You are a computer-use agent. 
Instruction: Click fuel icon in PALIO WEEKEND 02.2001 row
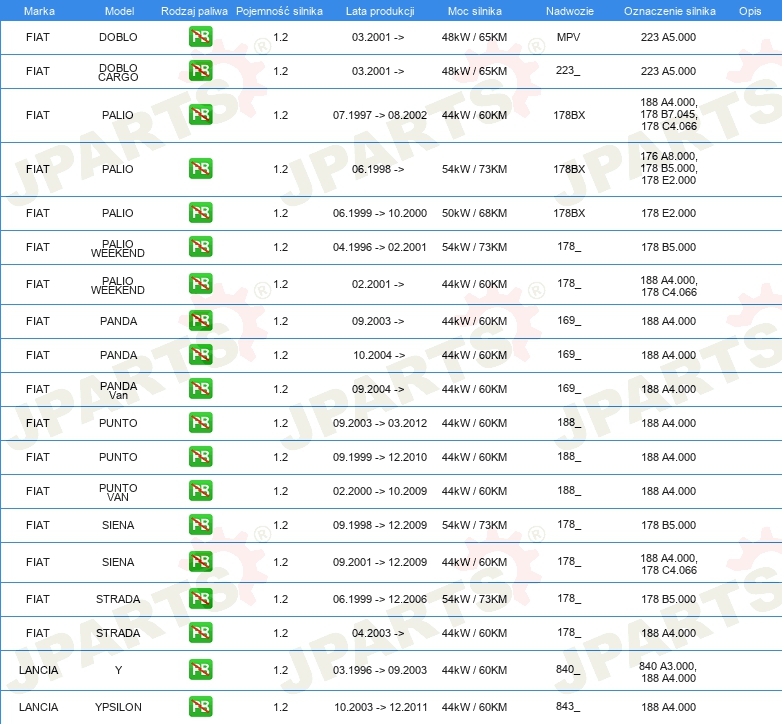(200, 284)
